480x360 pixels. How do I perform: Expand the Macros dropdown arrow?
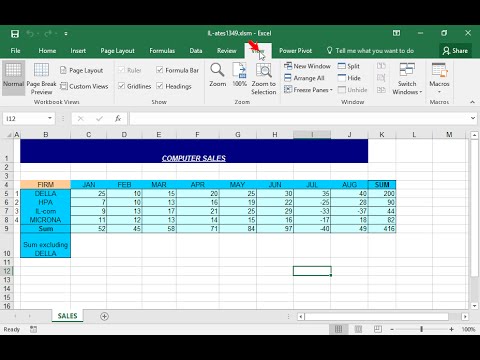(x=439, y=92)
